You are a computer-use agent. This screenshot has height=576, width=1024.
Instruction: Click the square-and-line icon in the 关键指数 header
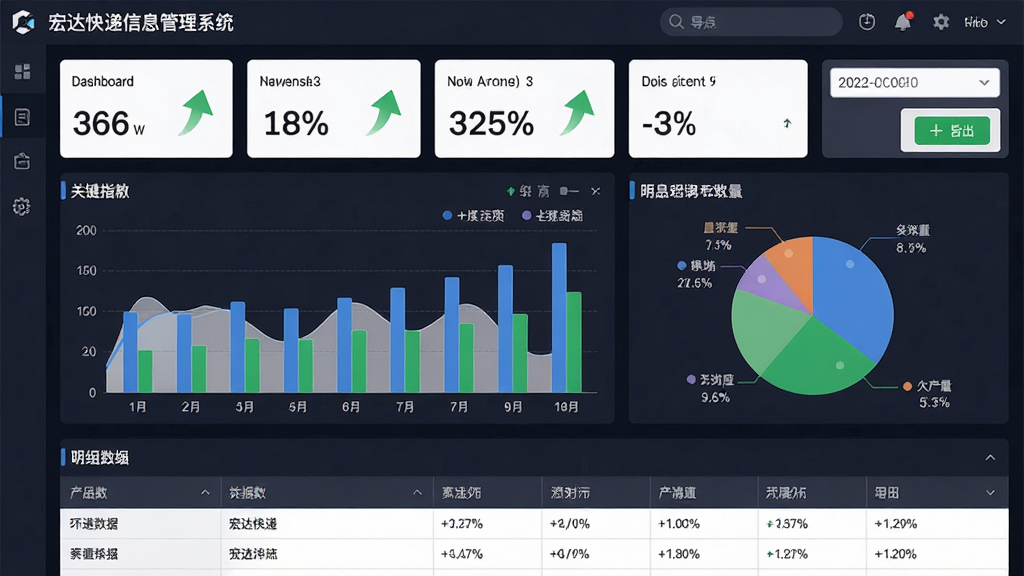coord(569,191)
